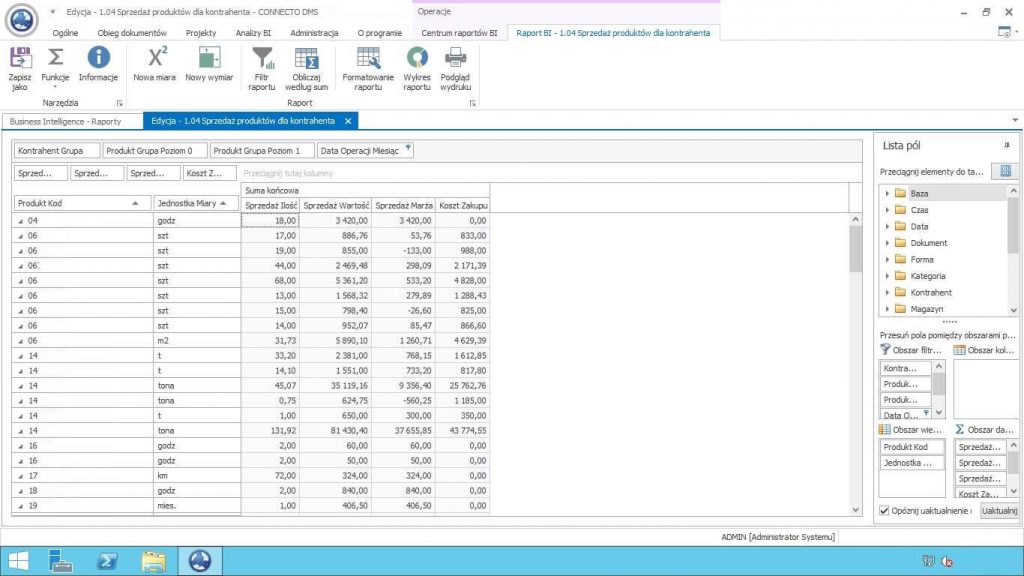The image size is (1024, 576).
Task: Select cell value 35 119,16
Action: coord(336,386)
